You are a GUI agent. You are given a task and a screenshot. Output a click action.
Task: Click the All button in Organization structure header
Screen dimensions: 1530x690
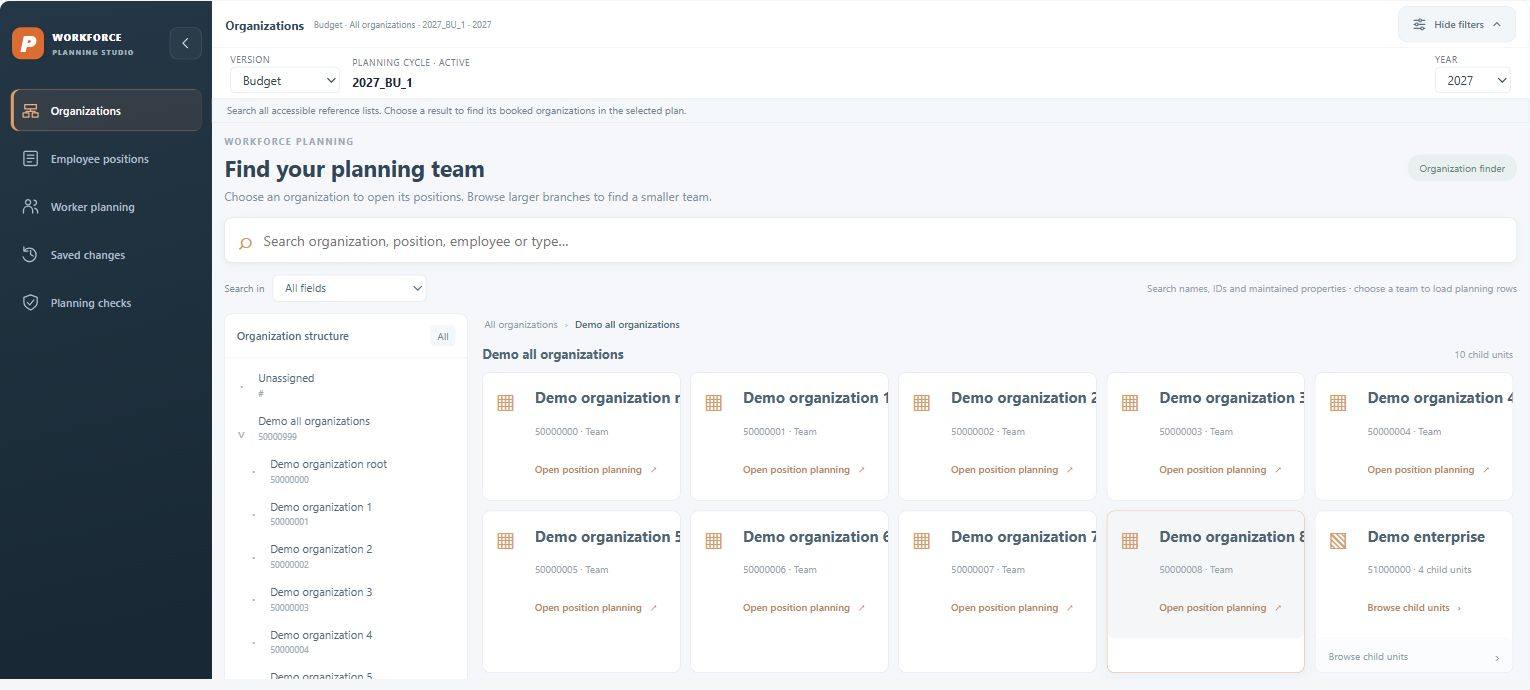pyautogui.click(x=443, y=337)
